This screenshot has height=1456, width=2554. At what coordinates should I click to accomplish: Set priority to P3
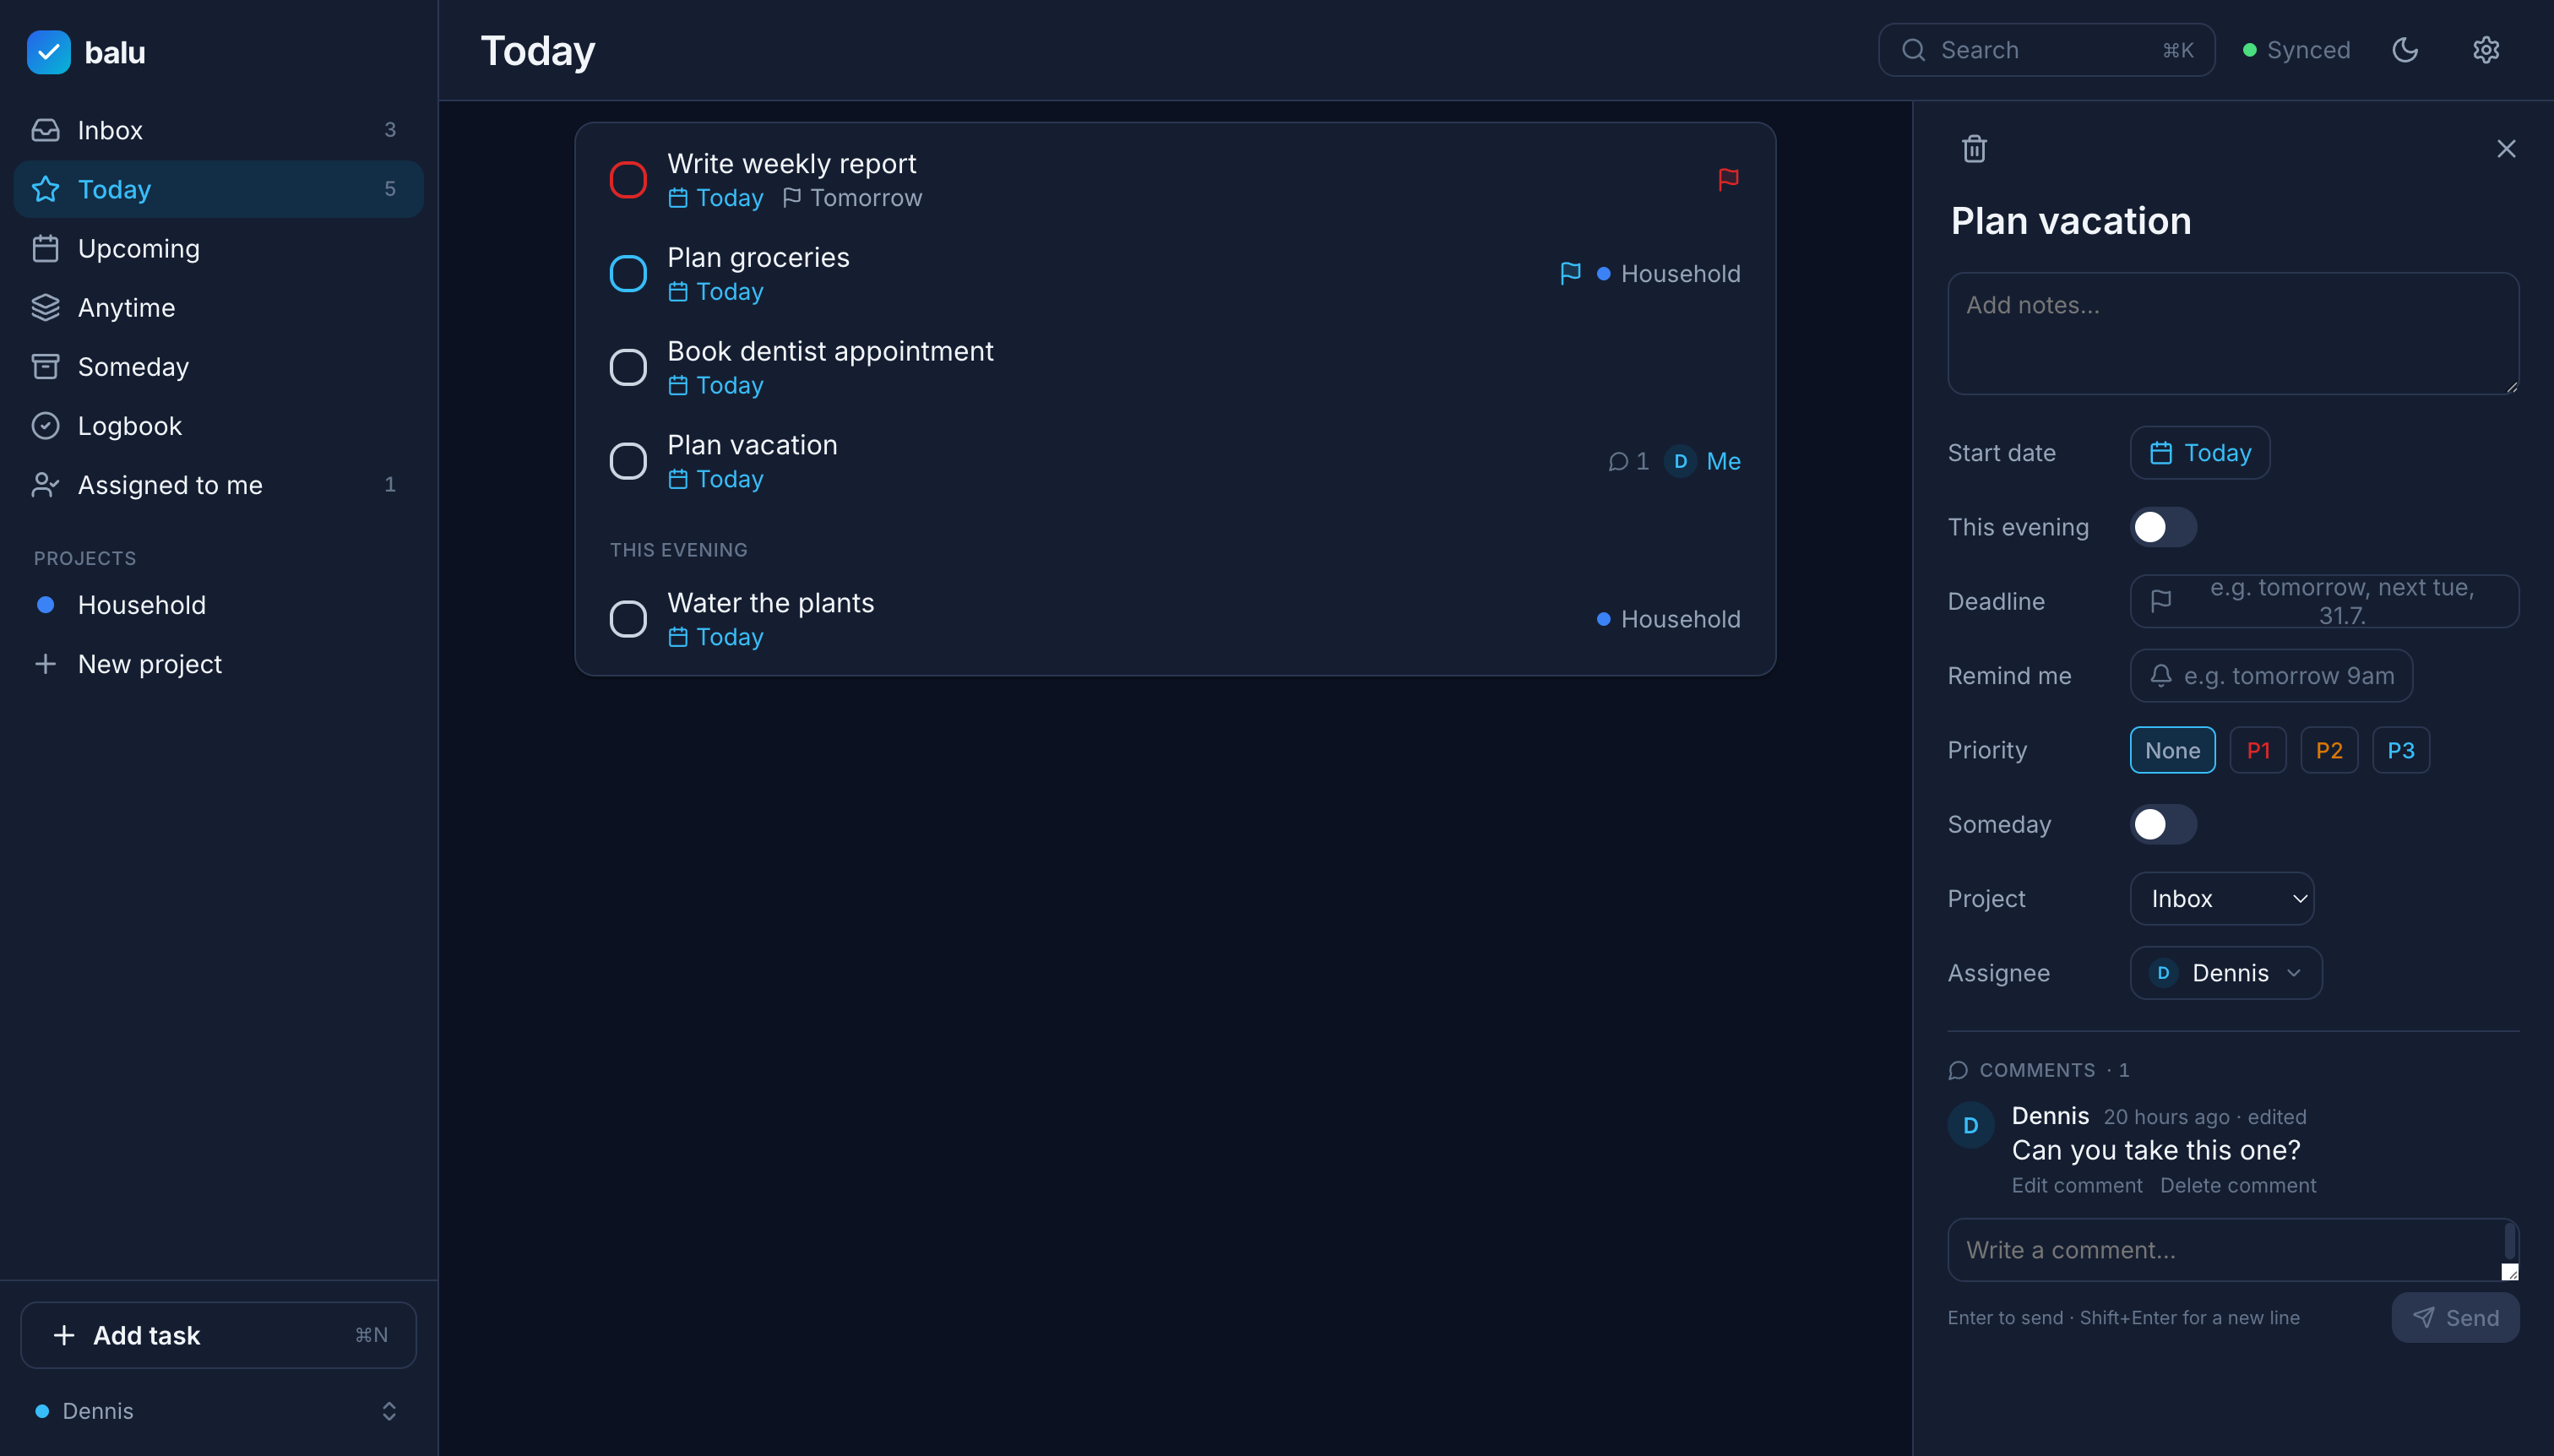2401,750
